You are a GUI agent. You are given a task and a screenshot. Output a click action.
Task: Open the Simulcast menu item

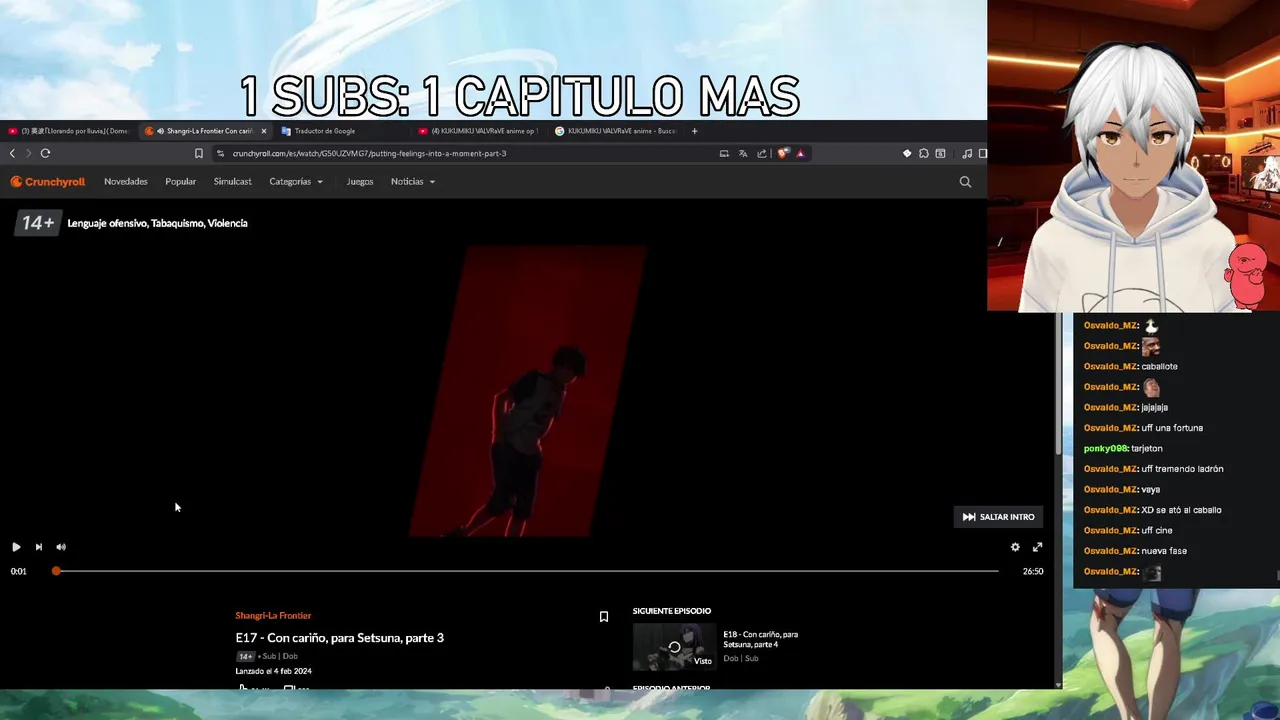coord(232,182)
